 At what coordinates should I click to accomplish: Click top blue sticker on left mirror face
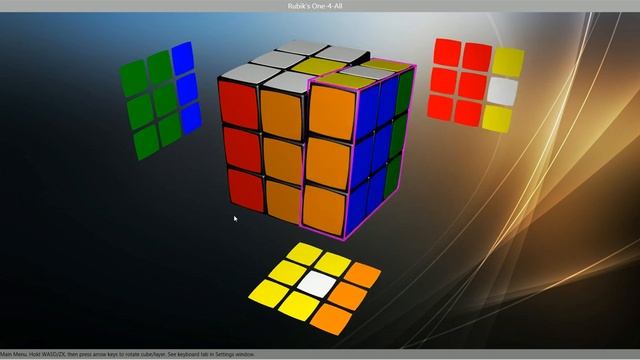[x=182, y=58]
